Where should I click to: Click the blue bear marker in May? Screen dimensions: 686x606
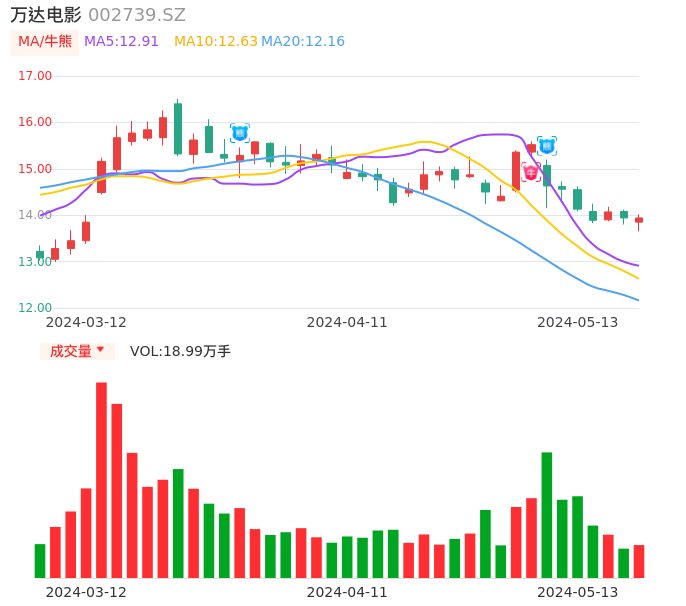coord(547,146)
